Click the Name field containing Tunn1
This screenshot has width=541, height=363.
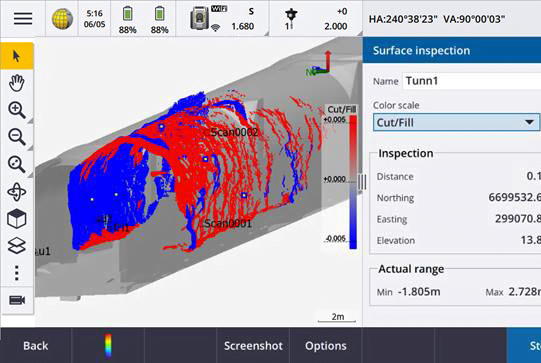(x=472, y=81)
